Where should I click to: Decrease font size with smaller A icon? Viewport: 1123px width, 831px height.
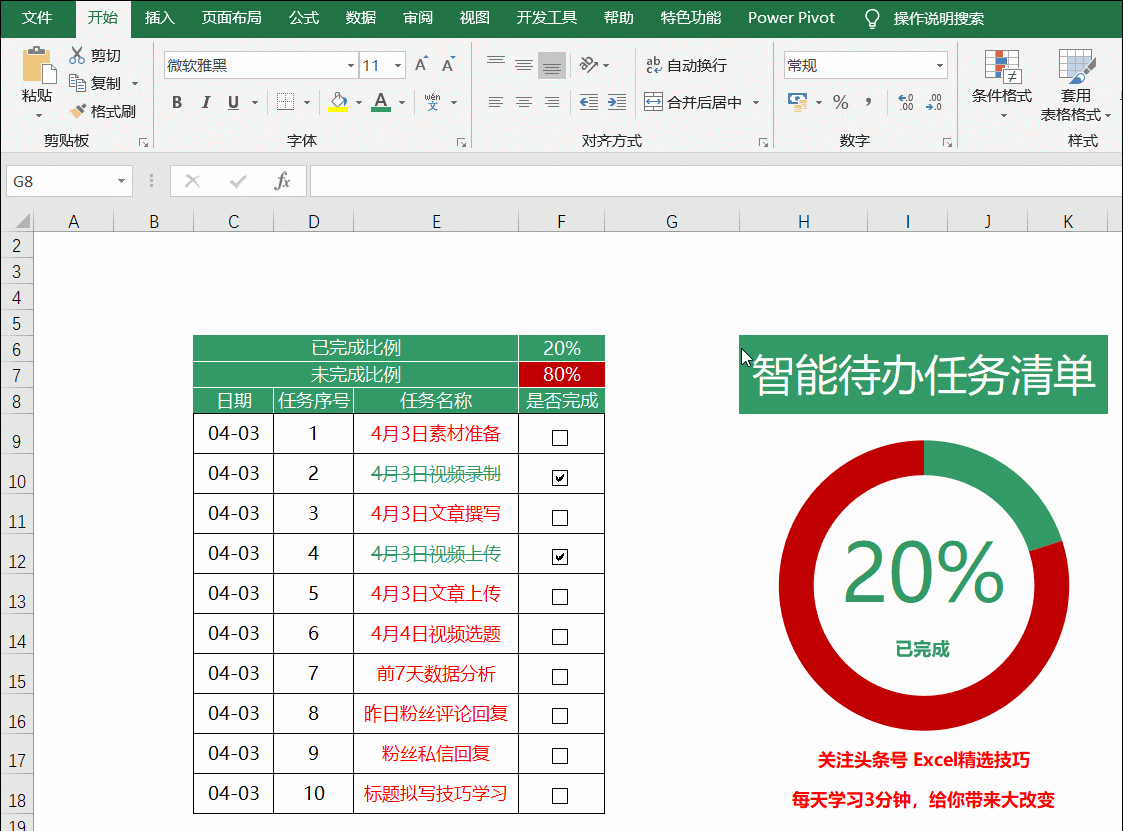point(449,65)
